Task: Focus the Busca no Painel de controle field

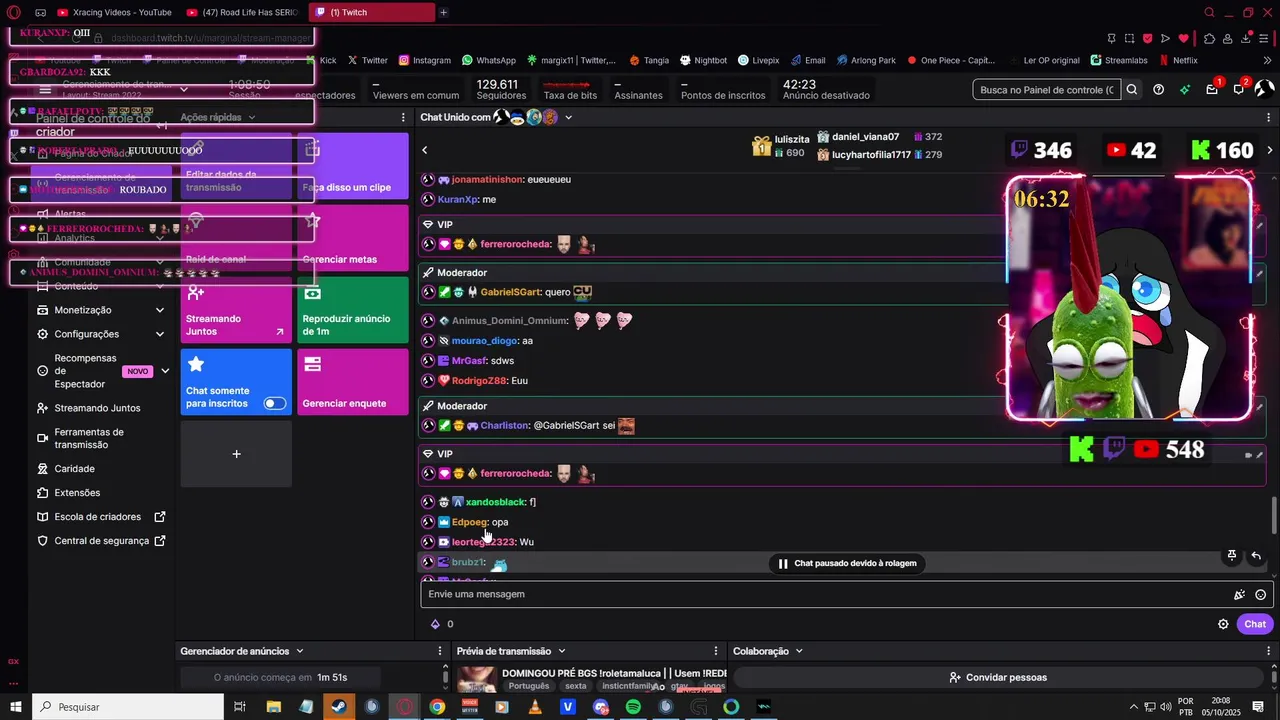Action: pos(1047,90)
